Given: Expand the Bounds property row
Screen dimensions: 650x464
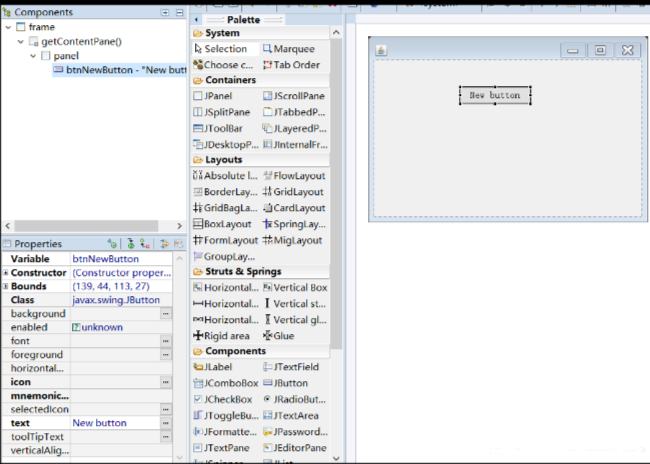Looking at the screenshot, I should click(x=5, y=287).
